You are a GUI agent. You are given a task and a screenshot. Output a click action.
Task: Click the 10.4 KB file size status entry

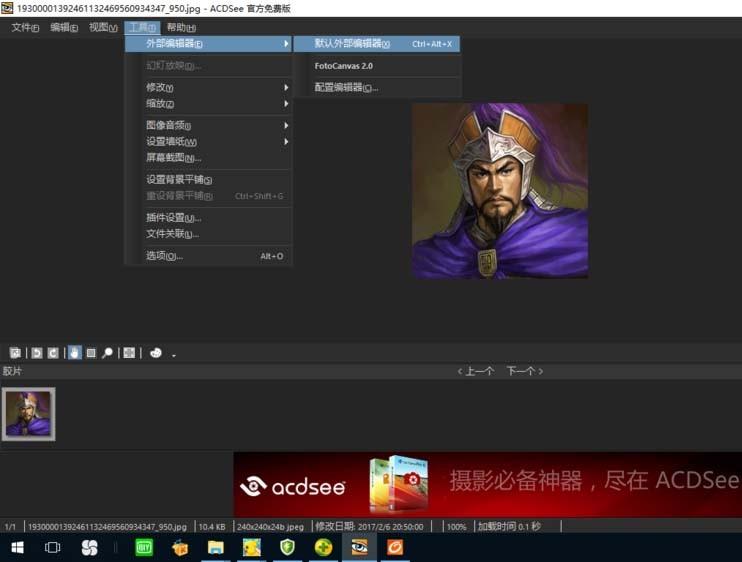pyautogui.click(x=212, y=527)
